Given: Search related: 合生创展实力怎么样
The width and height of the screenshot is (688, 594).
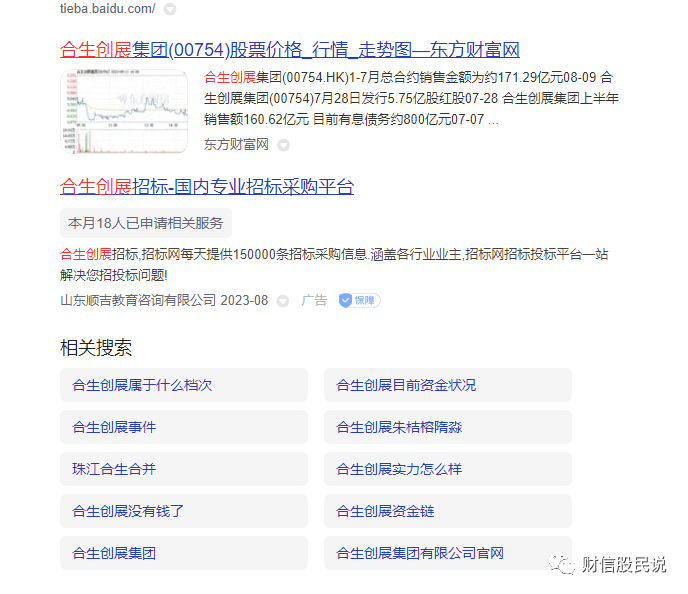Looking at the screenshot, I should pos(448,469).
